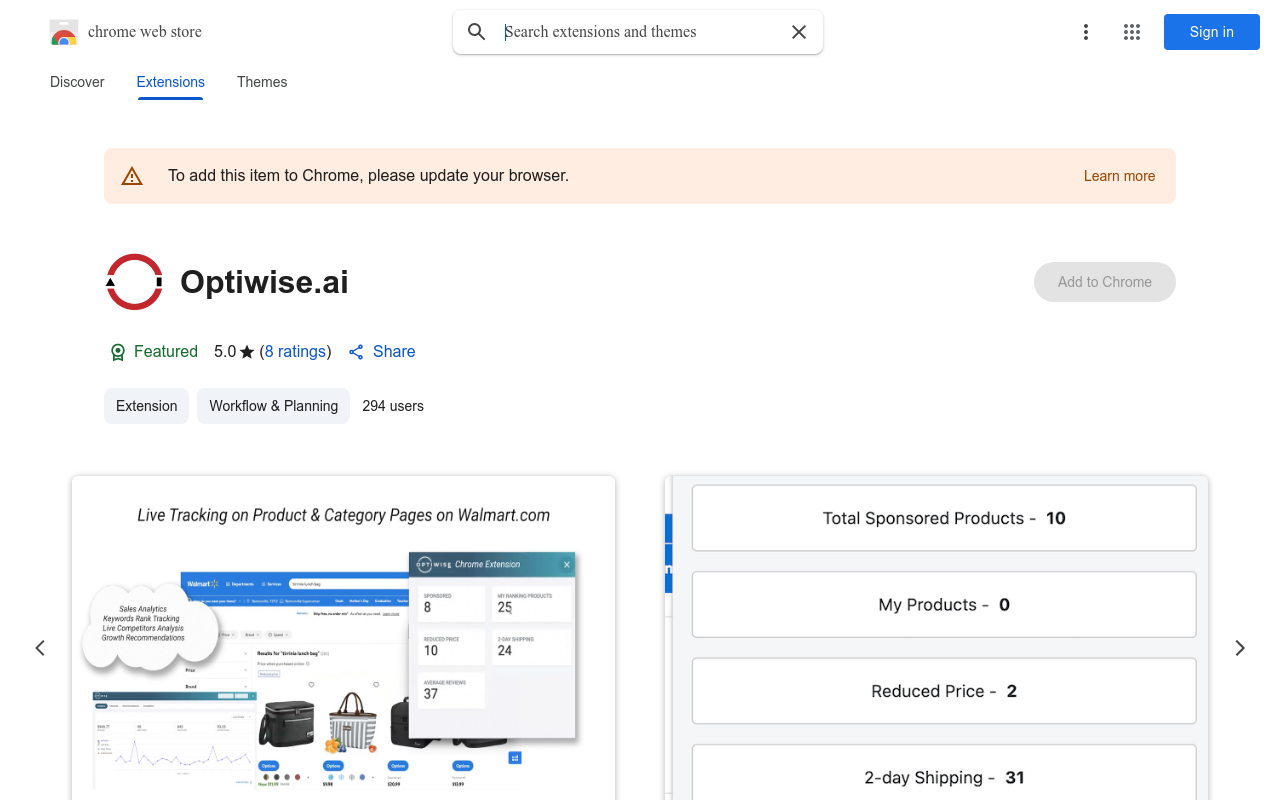Open the 8 ratings link
Viewport: 1280px width, 800px height.
click(295, 352)
